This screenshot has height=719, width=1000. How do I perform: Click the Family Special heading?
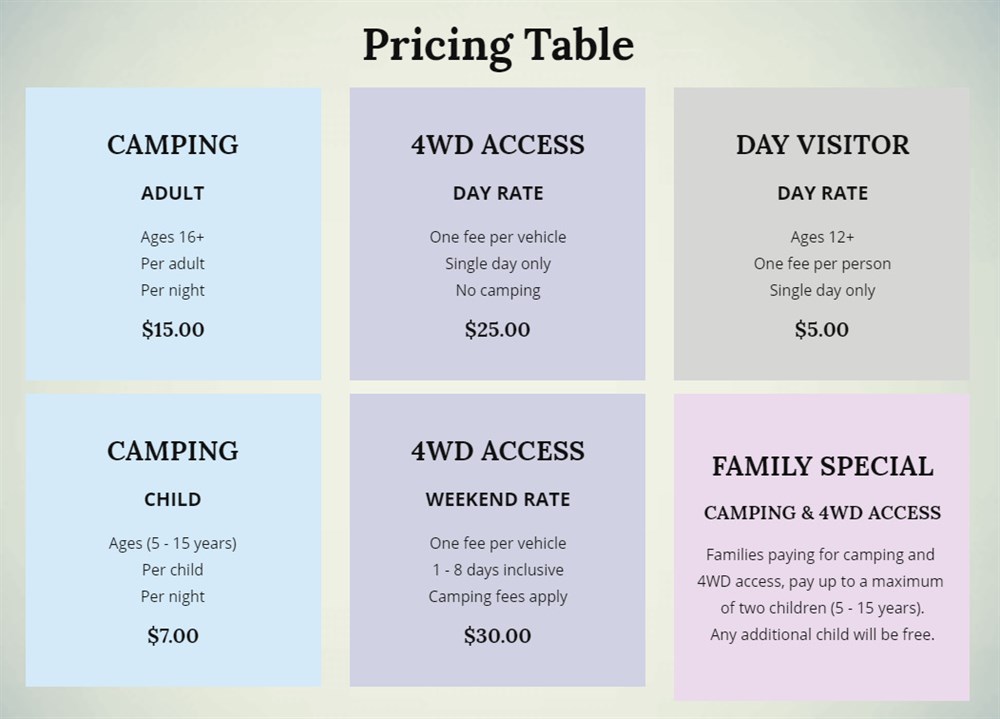tap(823, 466)
